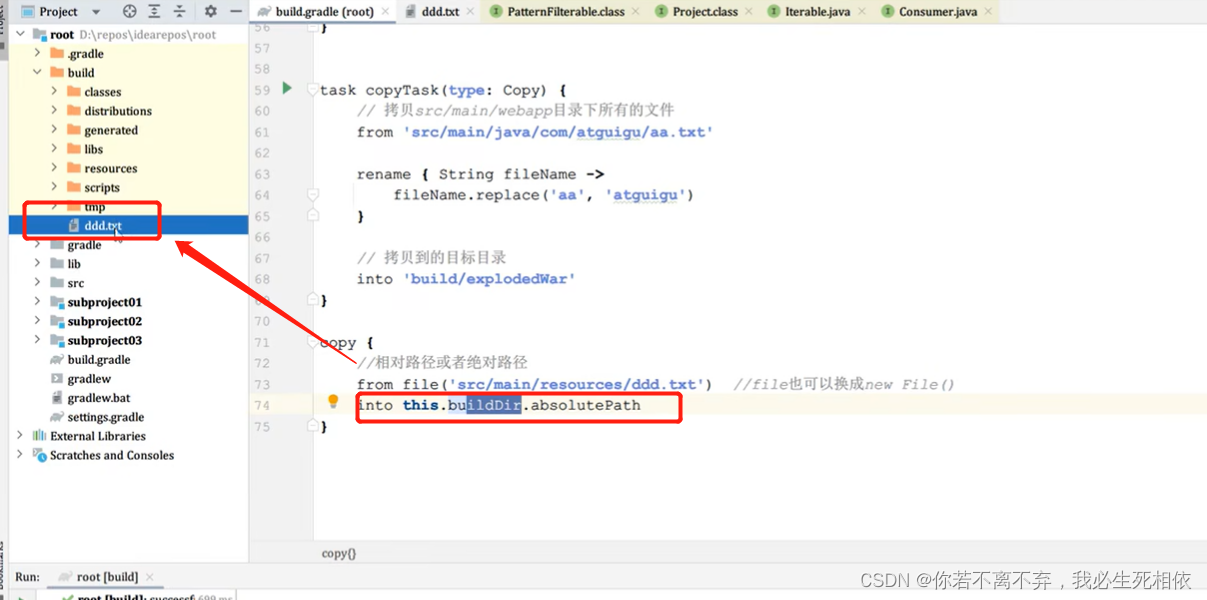This screenshot has height=600, width=1207.
Task: Click the fold marker beside task copyTask line
Action: click(x=313, y=90)
